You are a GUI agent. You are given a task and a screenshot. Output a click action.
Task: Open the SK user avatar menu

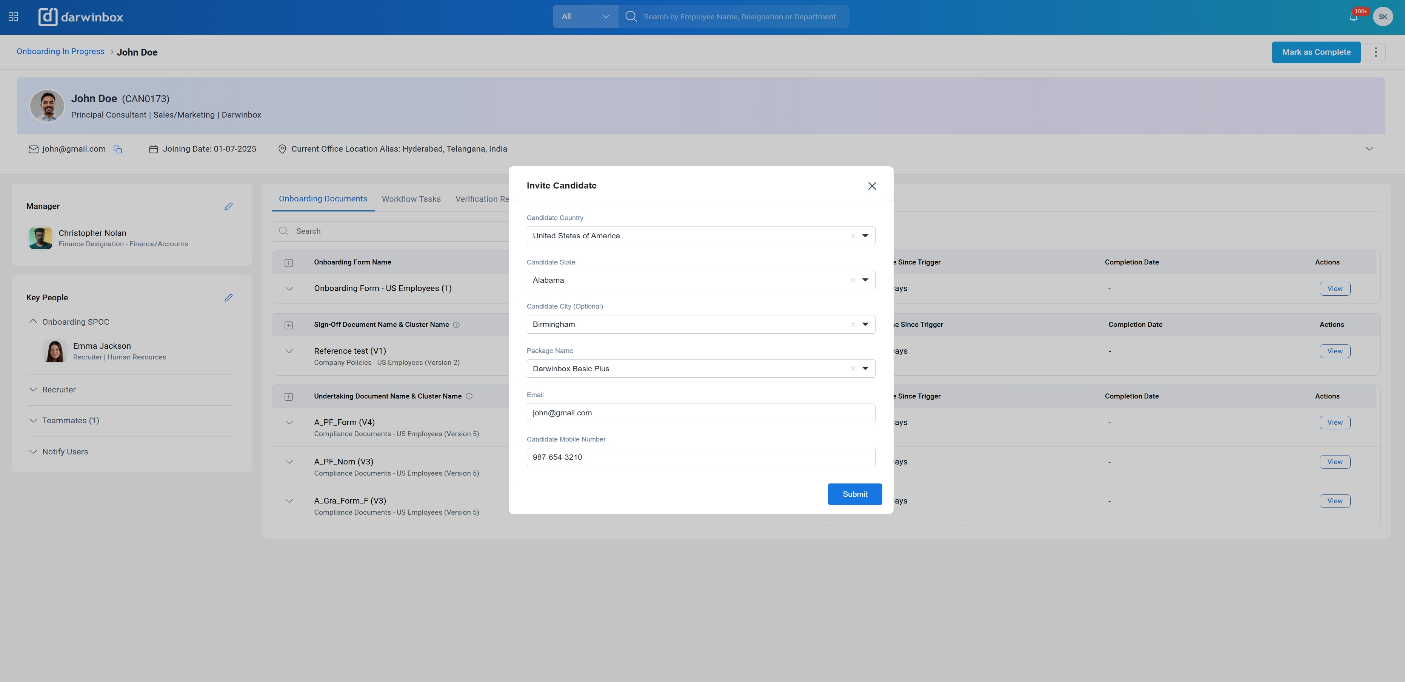click(x=1383, y=17)
